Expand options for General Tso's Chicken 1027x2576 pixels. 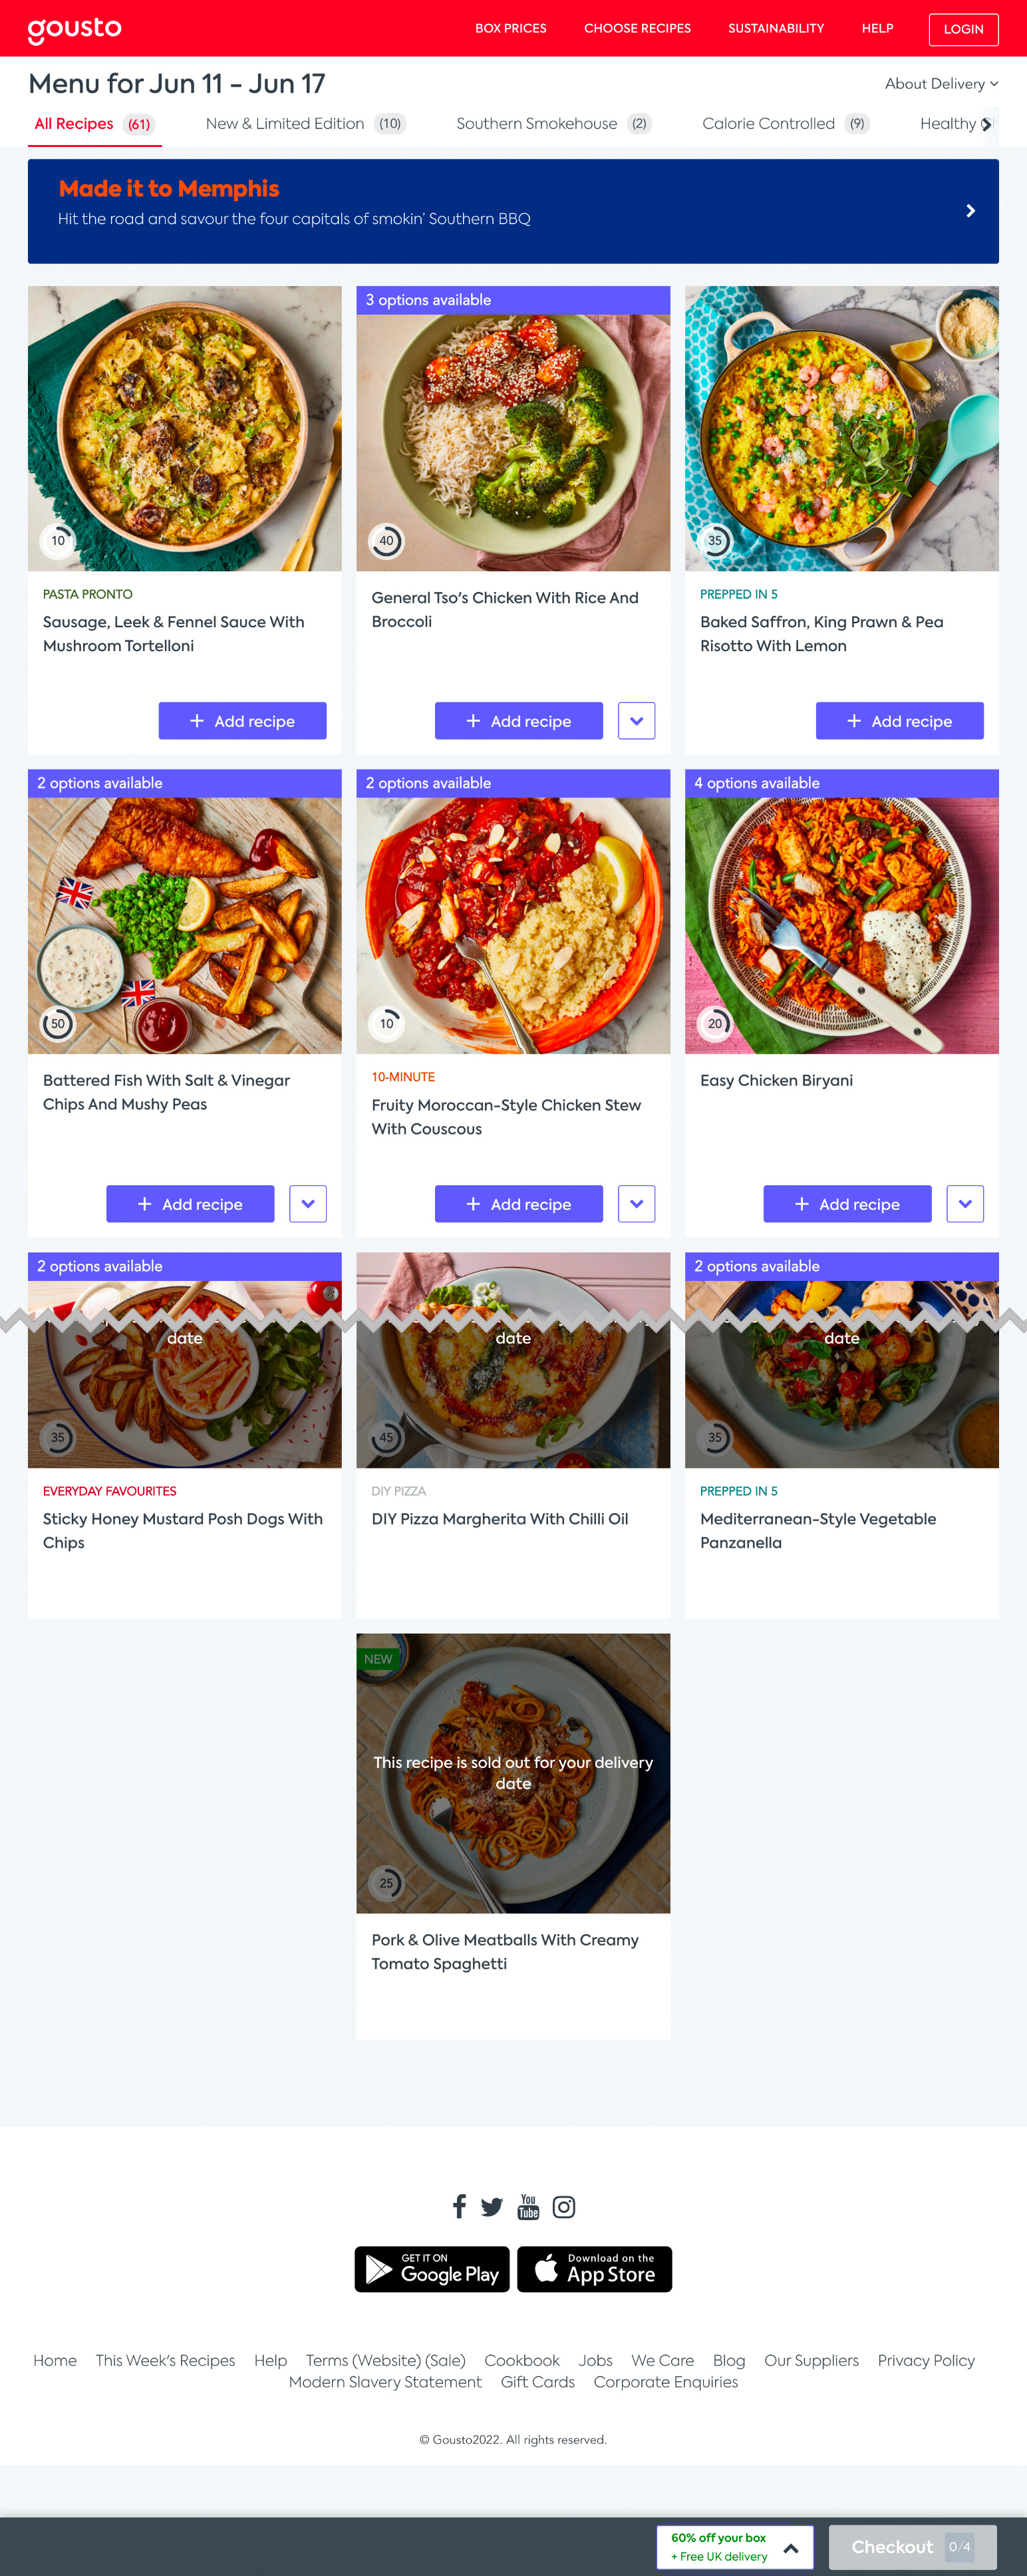(636, 721)
